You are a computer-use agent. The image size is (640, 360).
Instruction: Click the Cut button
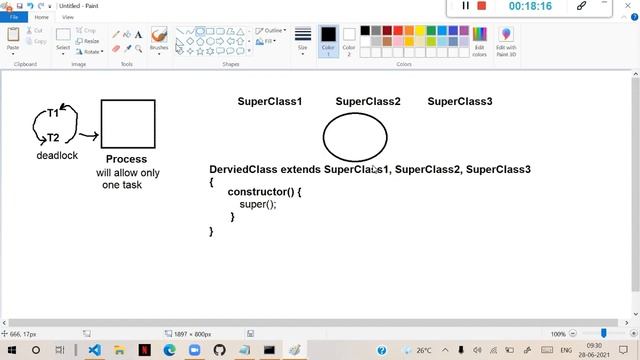click(x=35, y=31)
